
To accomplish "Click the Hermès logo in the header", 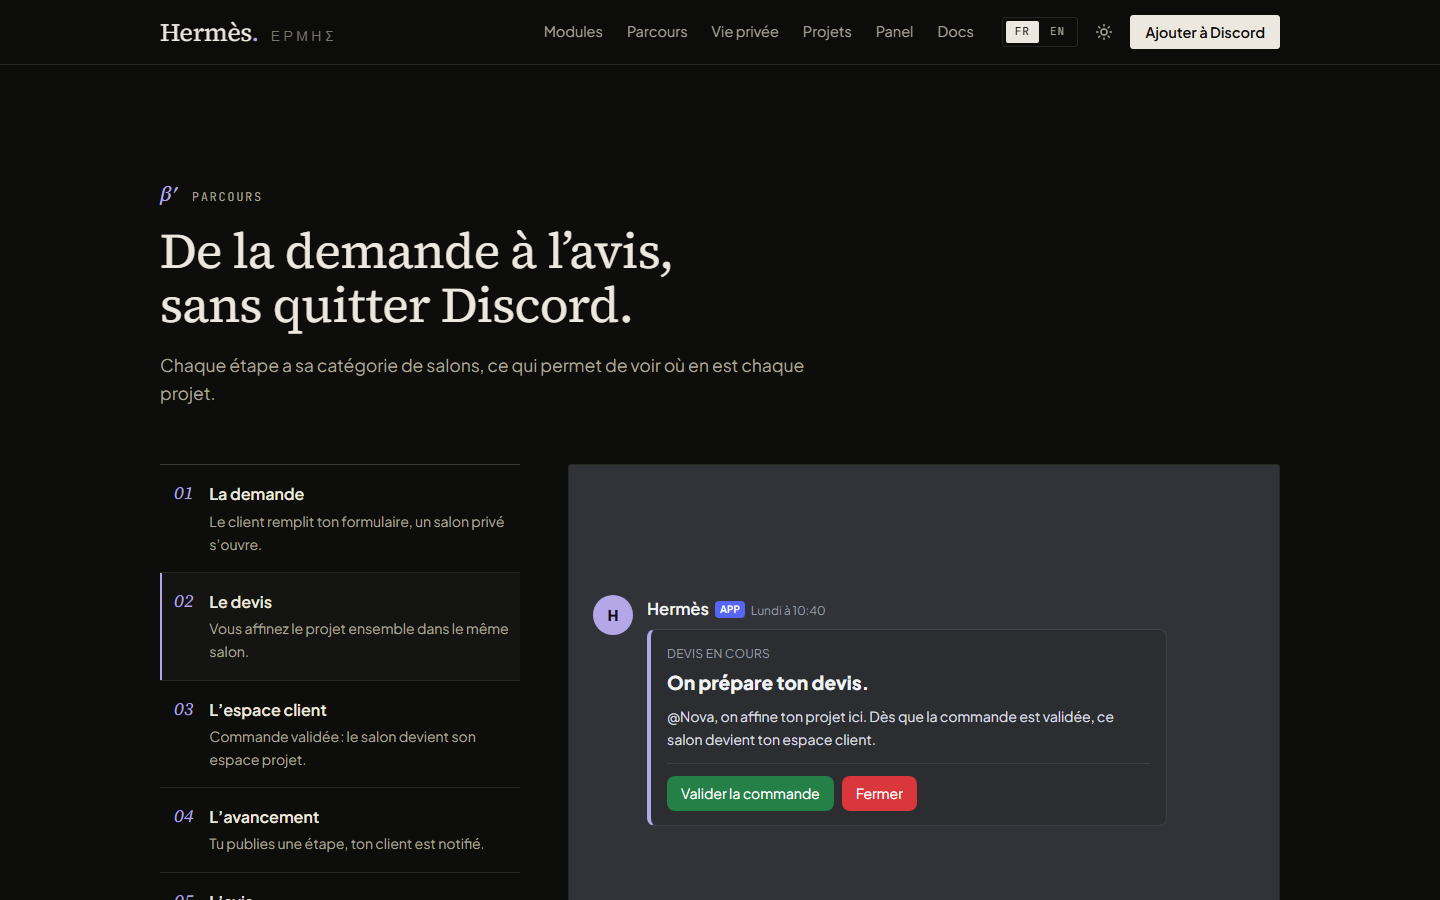I will (247, 33).
